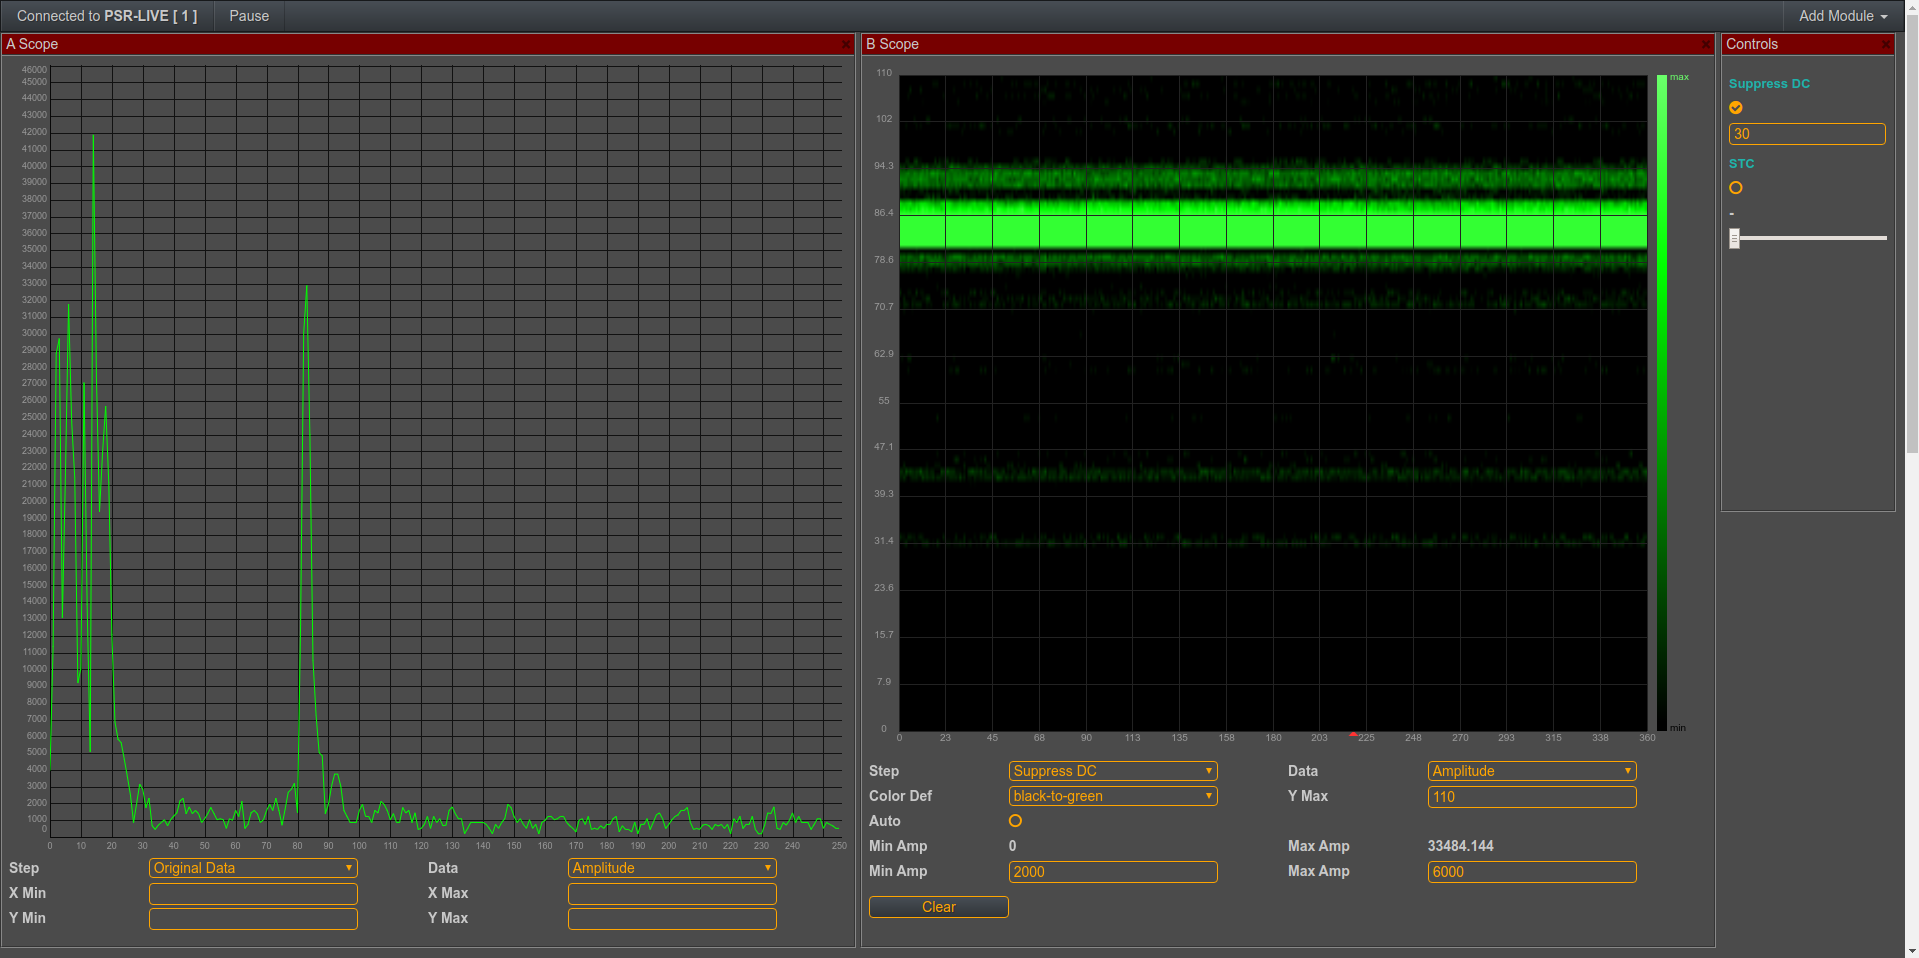Expand the Color Def dropdown
1919x958 pixels.
[1113, 796]
